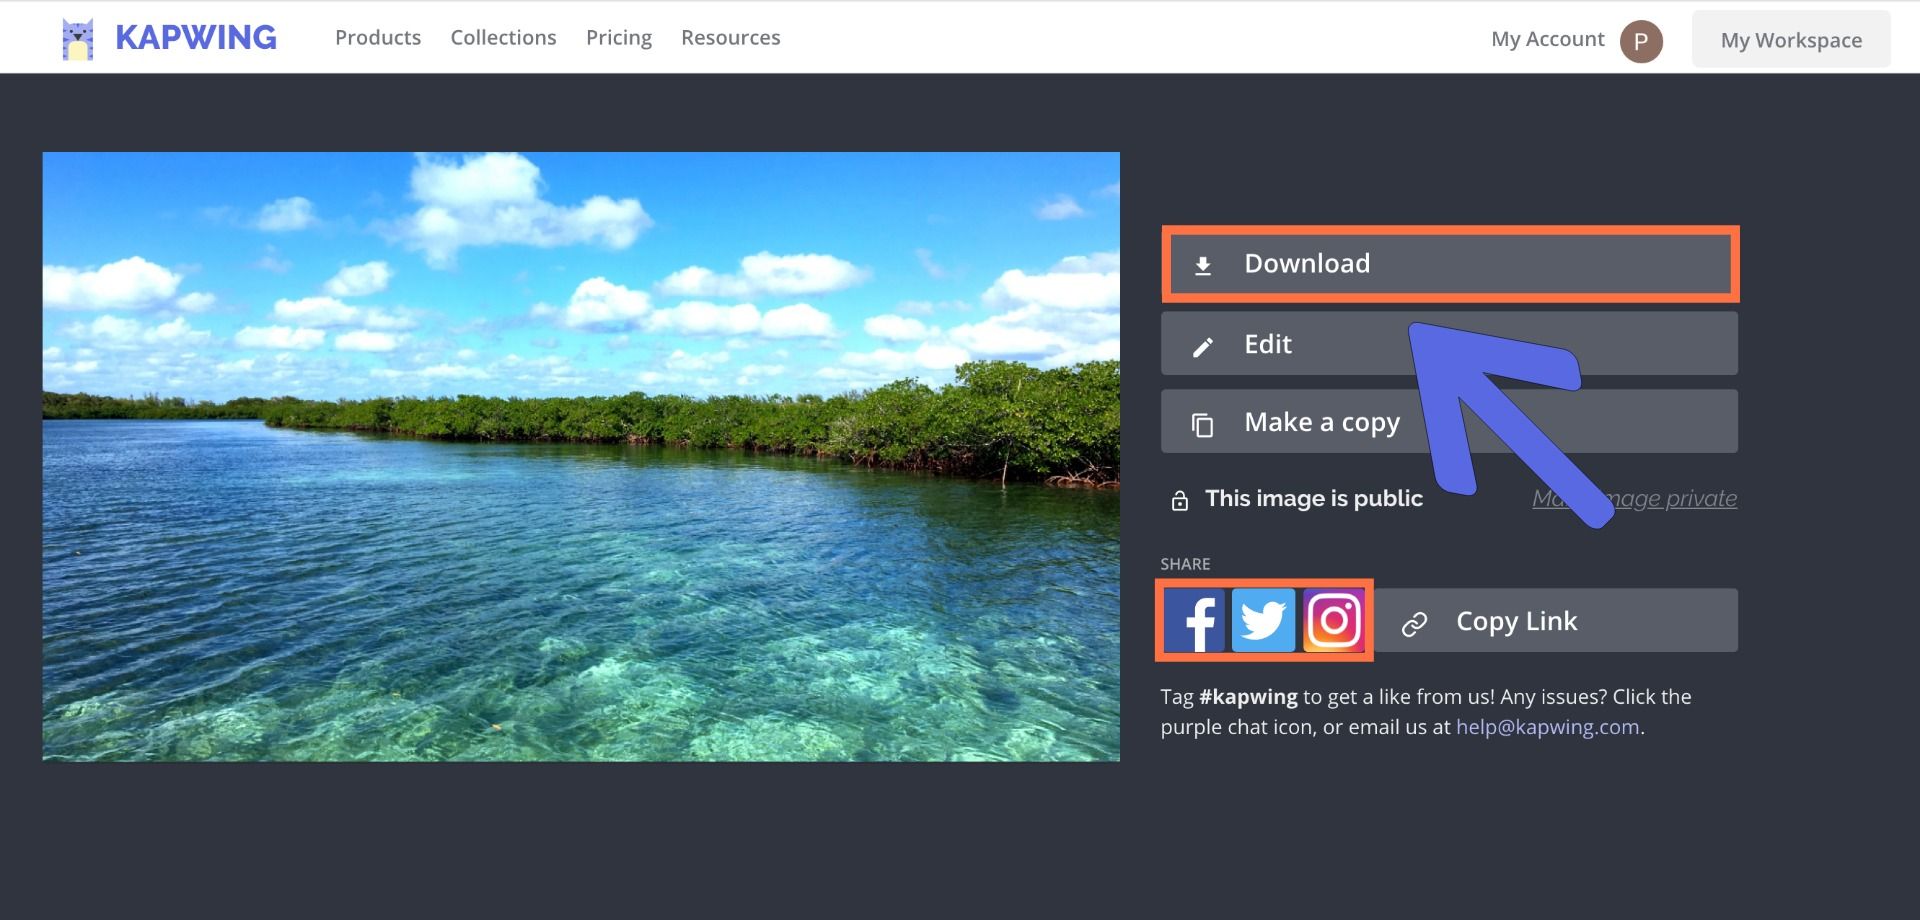Screen dimensions: 1920x920
Task: Toggle privacy via Make image private
Action: click(1680, 498)
